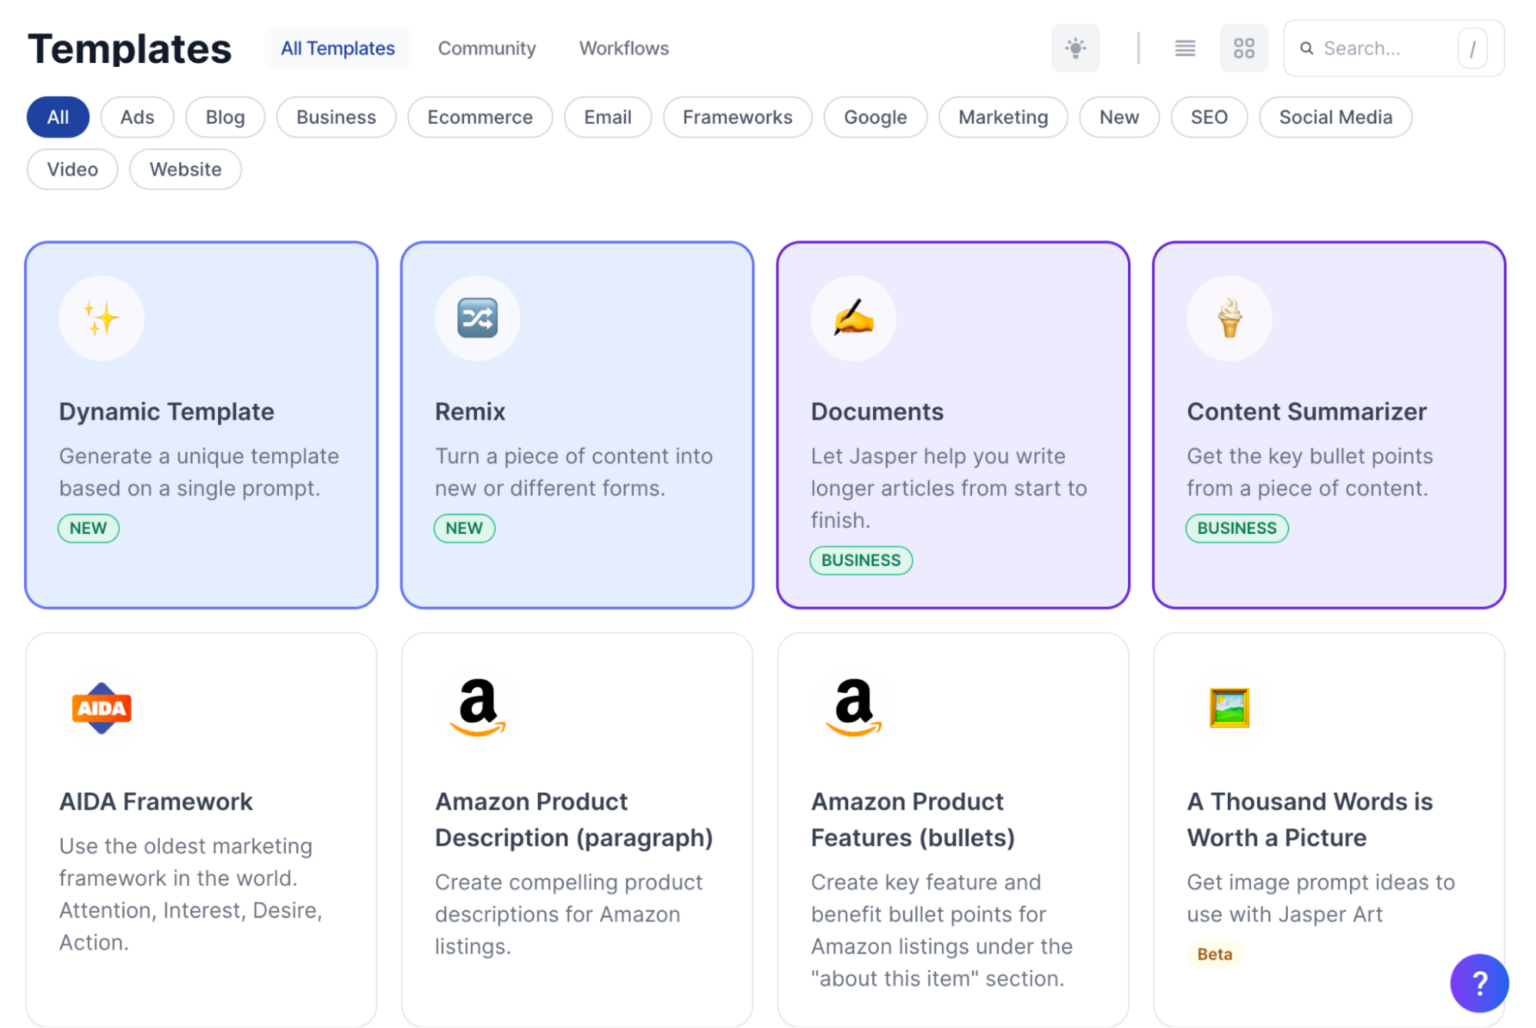Viewport: 1536px width, 1028px height.
Task: Select the Ecommerce filter pill
Action: 480,117
